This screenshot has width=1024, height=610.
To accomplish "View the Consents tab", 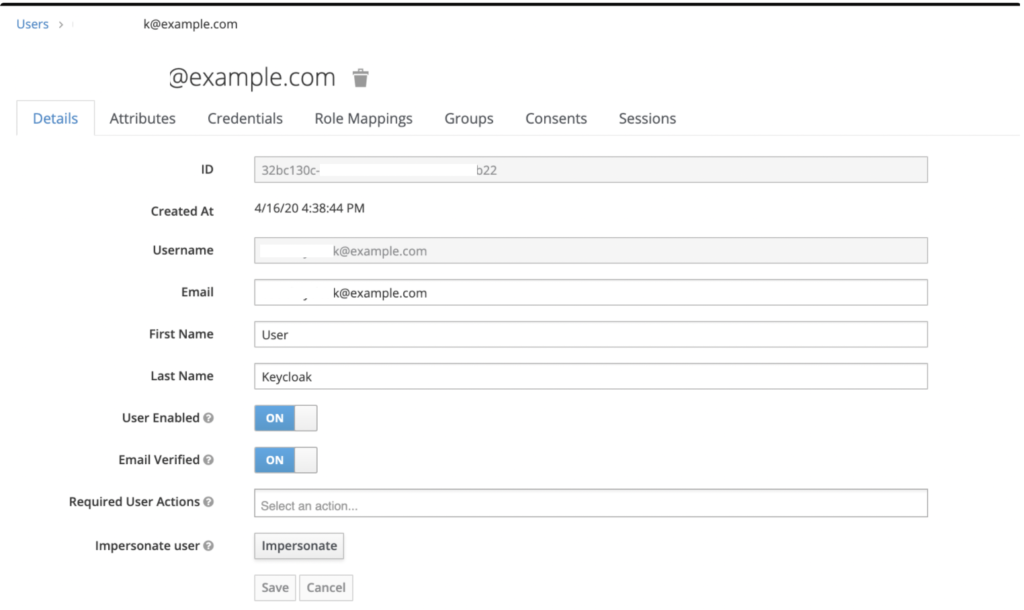I will (x=556, y=118).
